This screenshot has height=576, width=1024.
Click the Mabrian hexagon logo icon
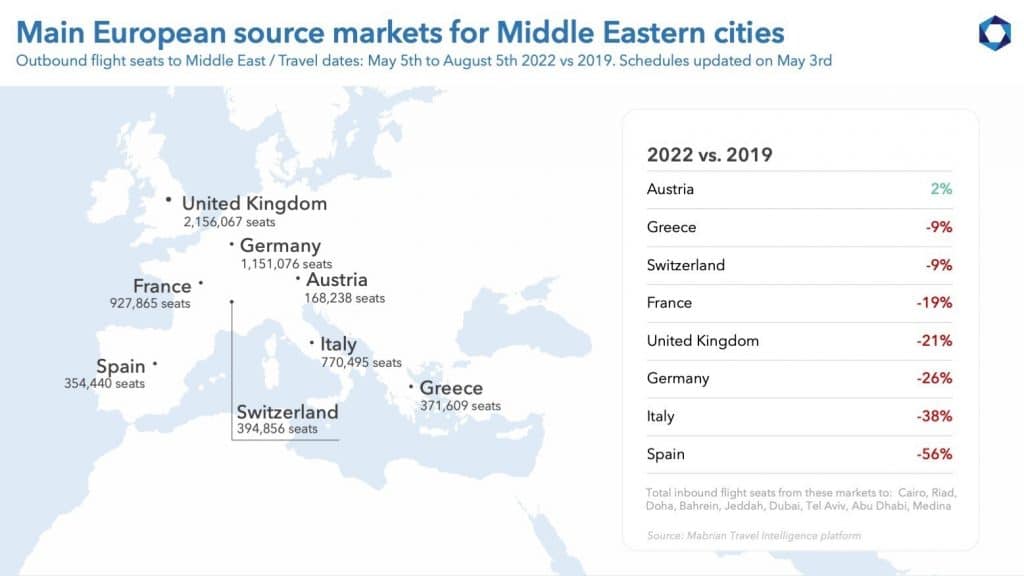(995, 33)
